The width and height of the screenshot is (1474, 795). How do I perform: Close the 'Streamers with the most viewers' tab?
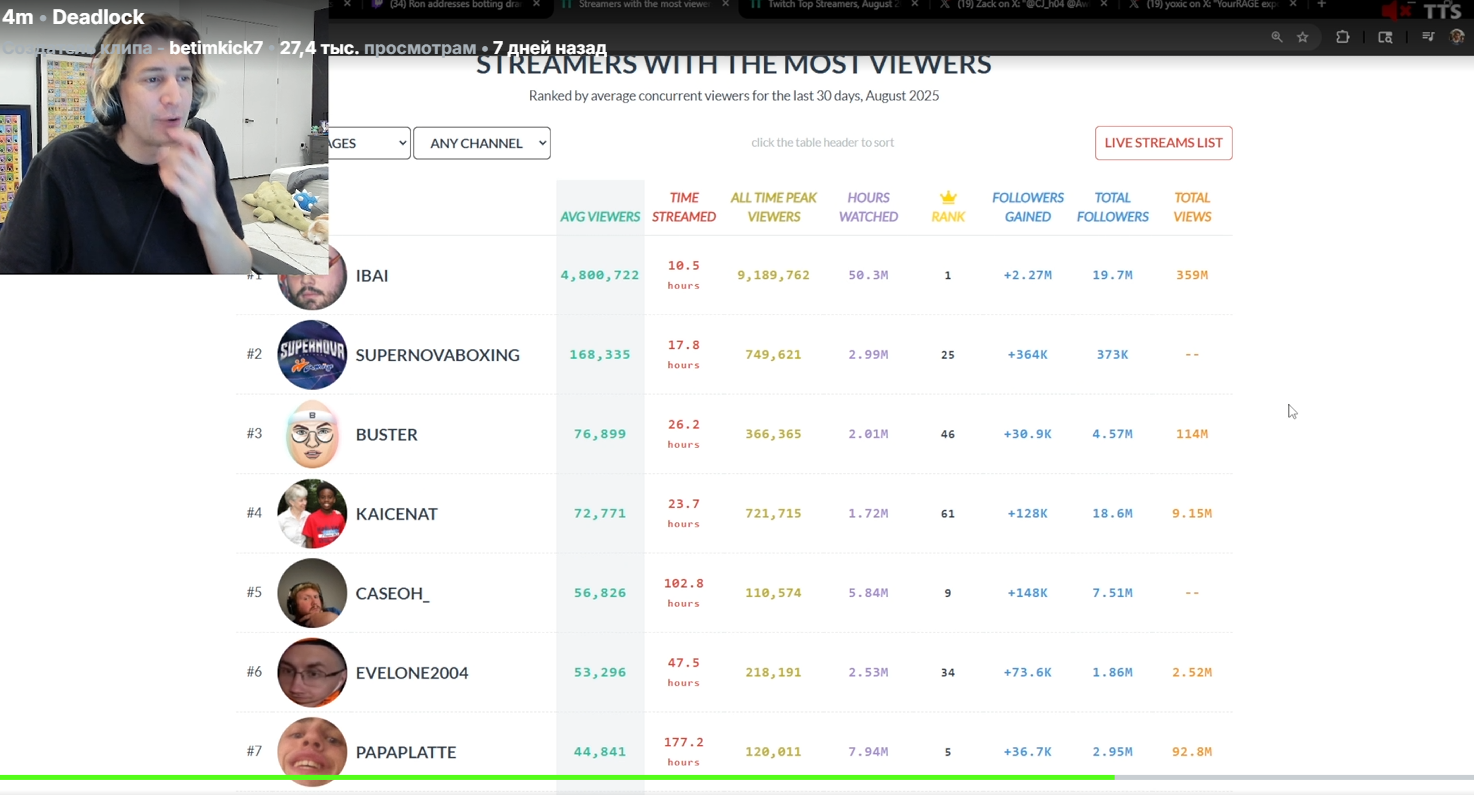(726, 5)
